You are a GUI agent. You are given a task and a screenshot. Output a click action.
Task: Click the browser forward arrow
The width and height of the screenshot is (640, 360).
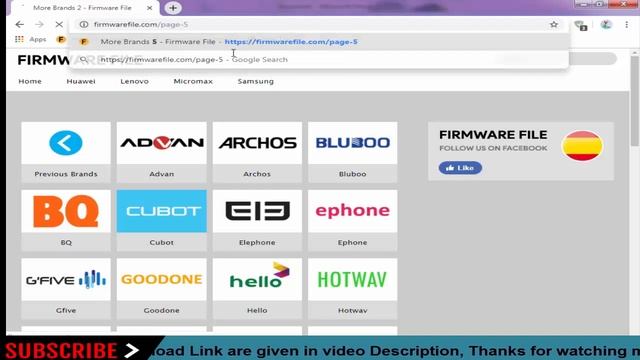pyautogui.click(x=39, y=24)
